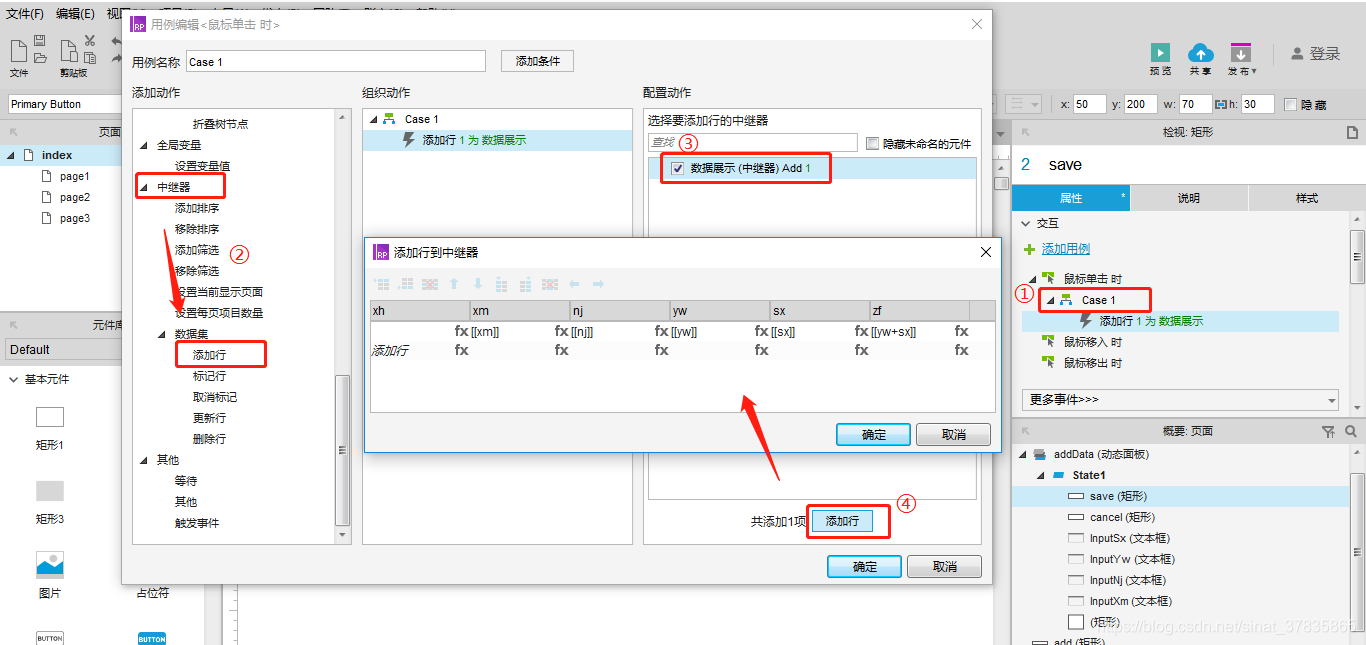This screenshot has height=645, width=1366.
Task: Click the move column left arrow icon
Action: point(574,285)
